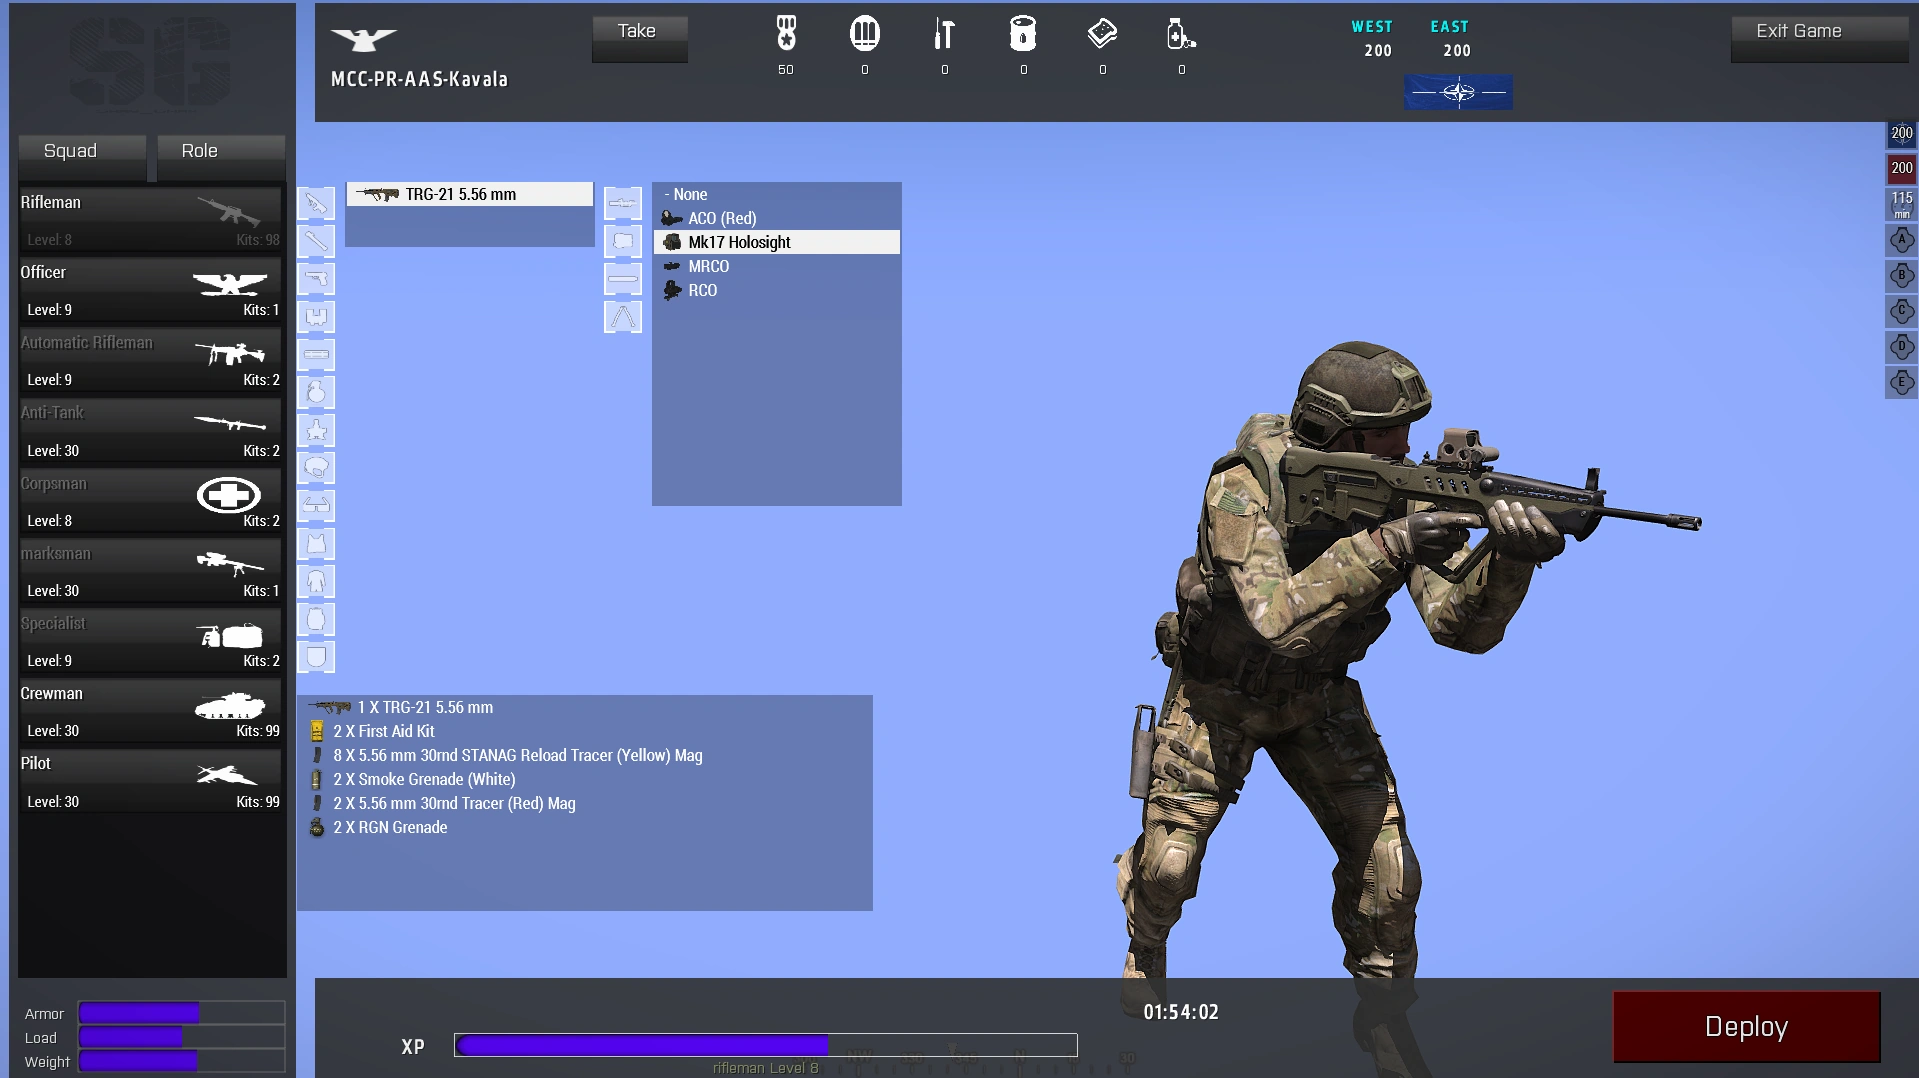Select the handgun slot icon

click(x=316, y=279)
